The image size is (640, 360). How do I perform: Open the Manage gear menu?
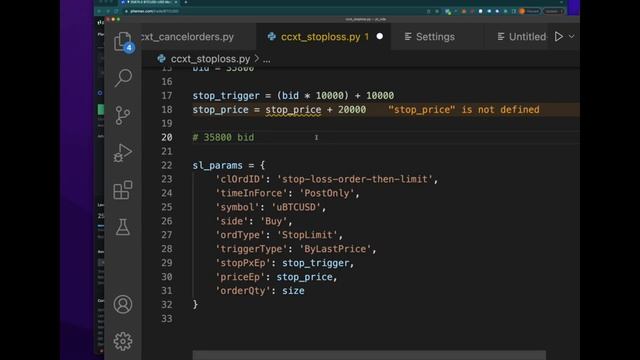(123, 341)
